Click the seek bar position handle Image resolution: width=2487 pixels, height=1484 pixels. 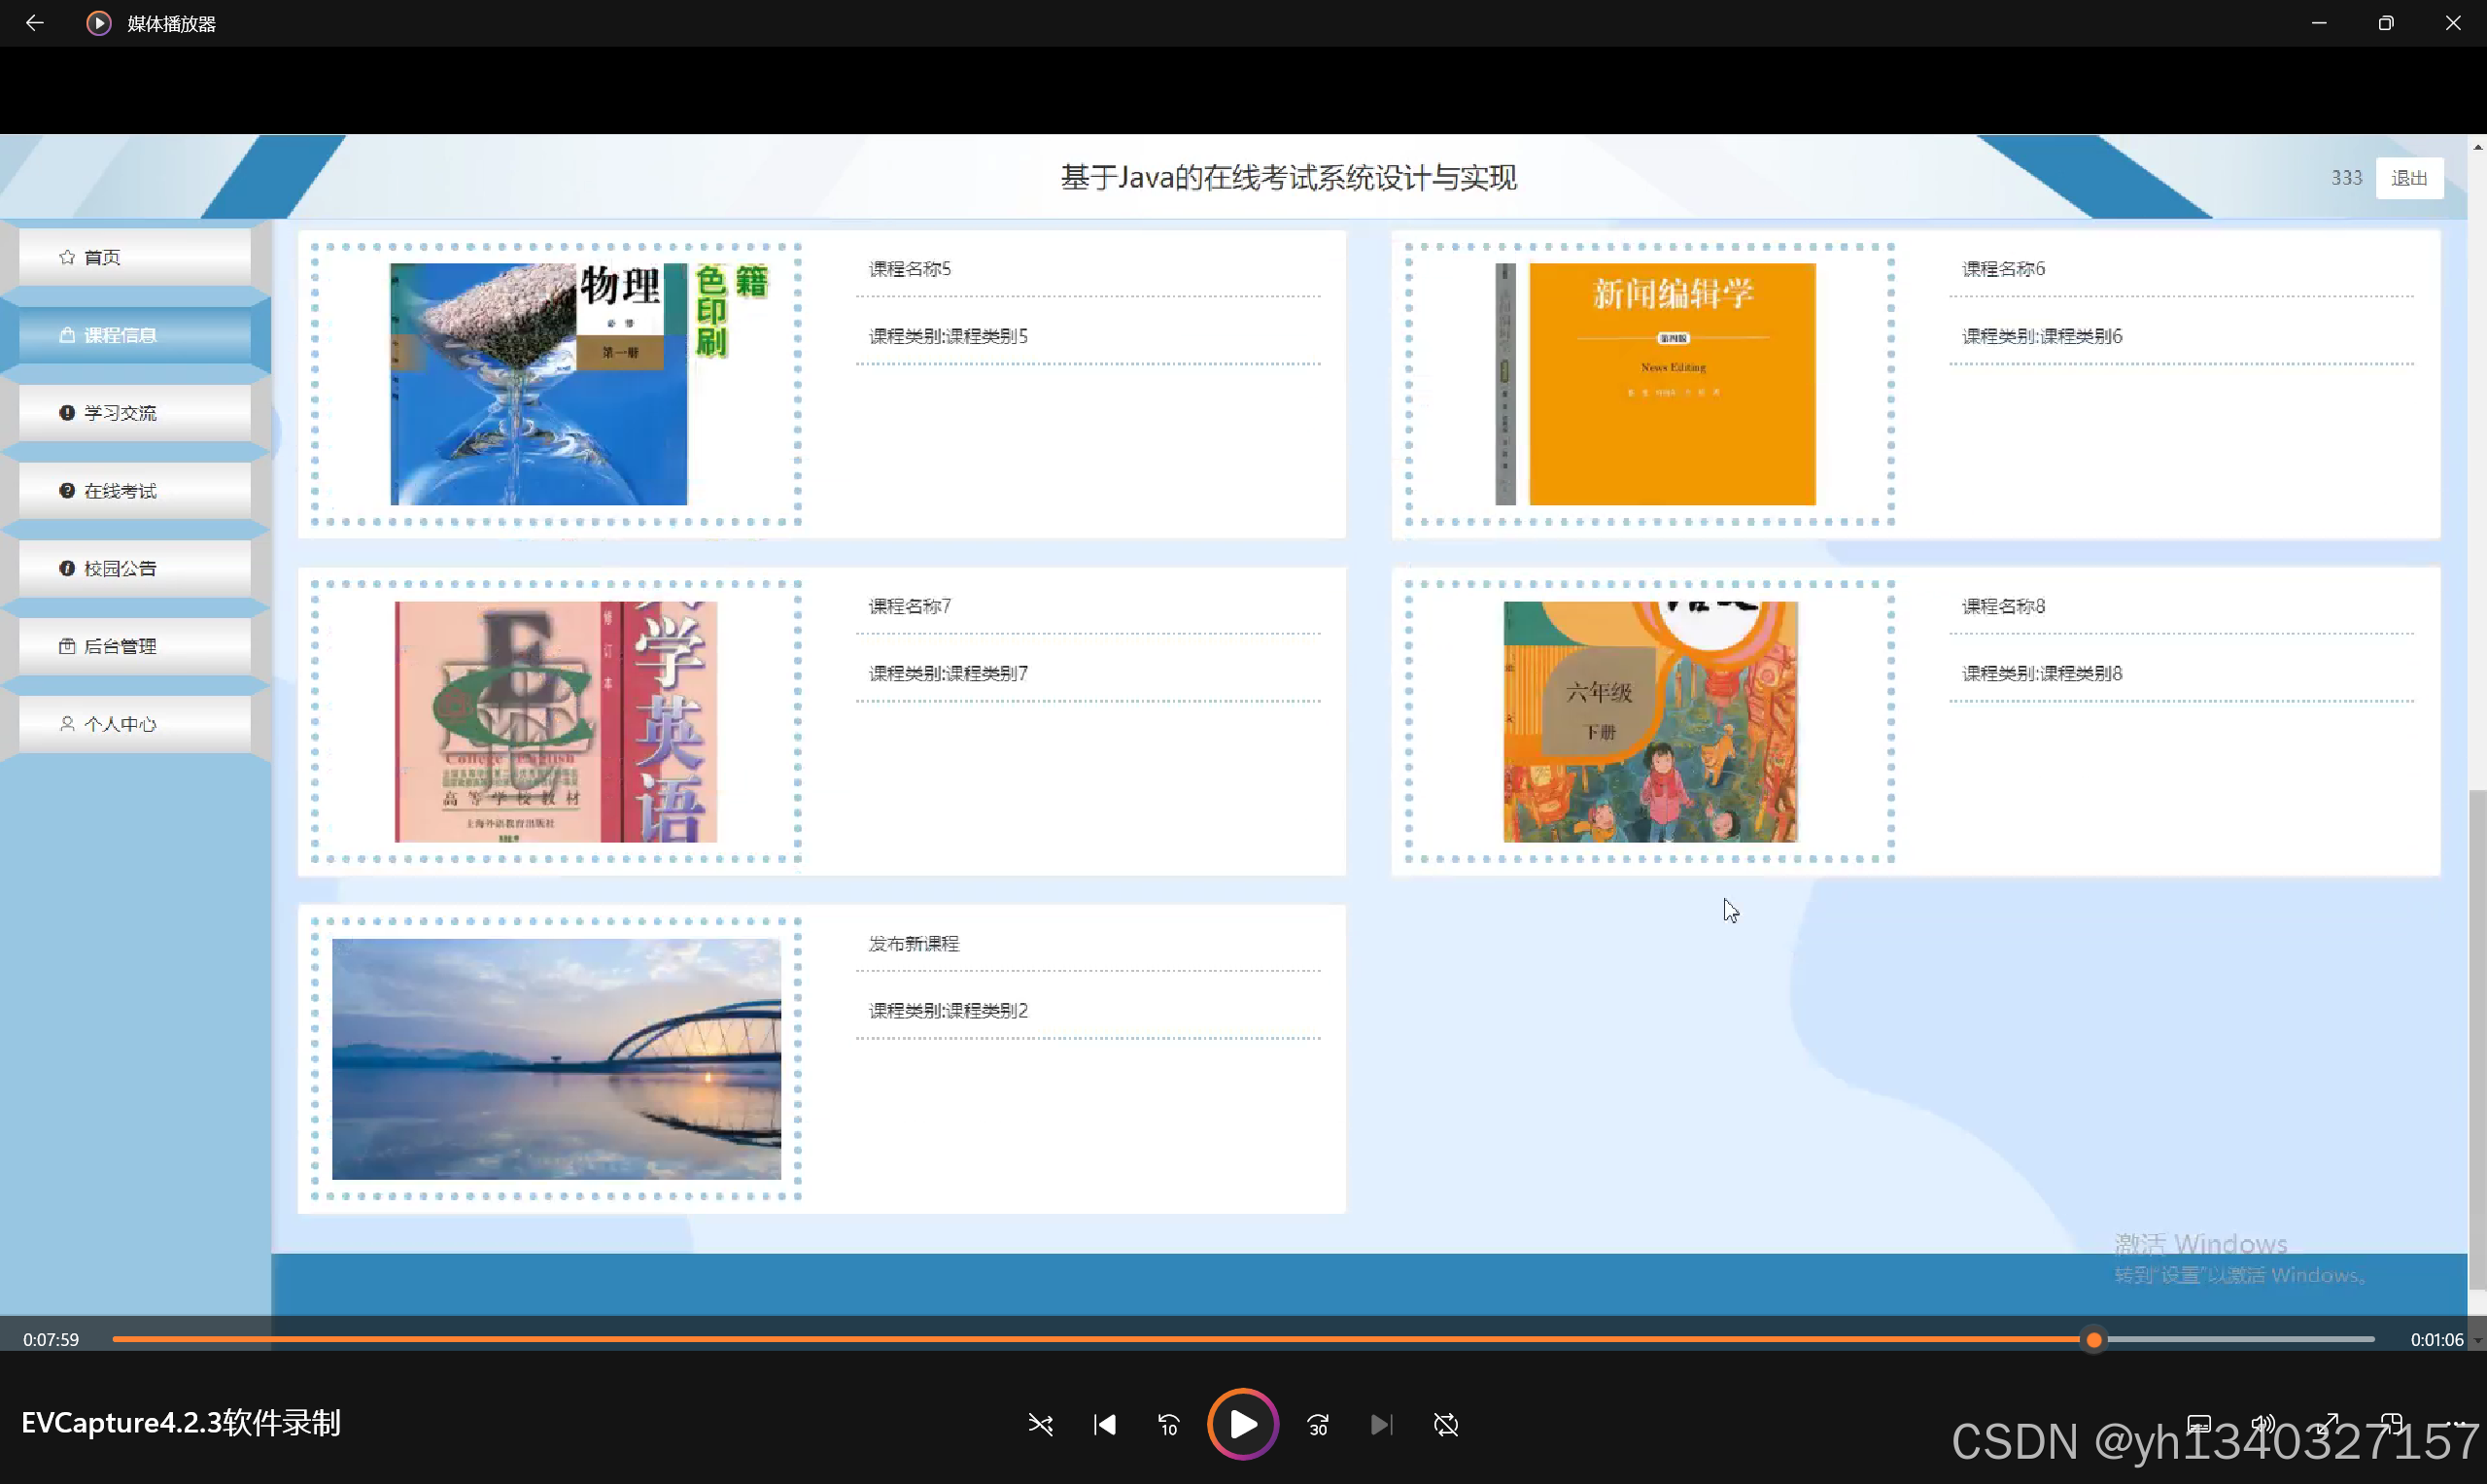tap(2094, 1340)
